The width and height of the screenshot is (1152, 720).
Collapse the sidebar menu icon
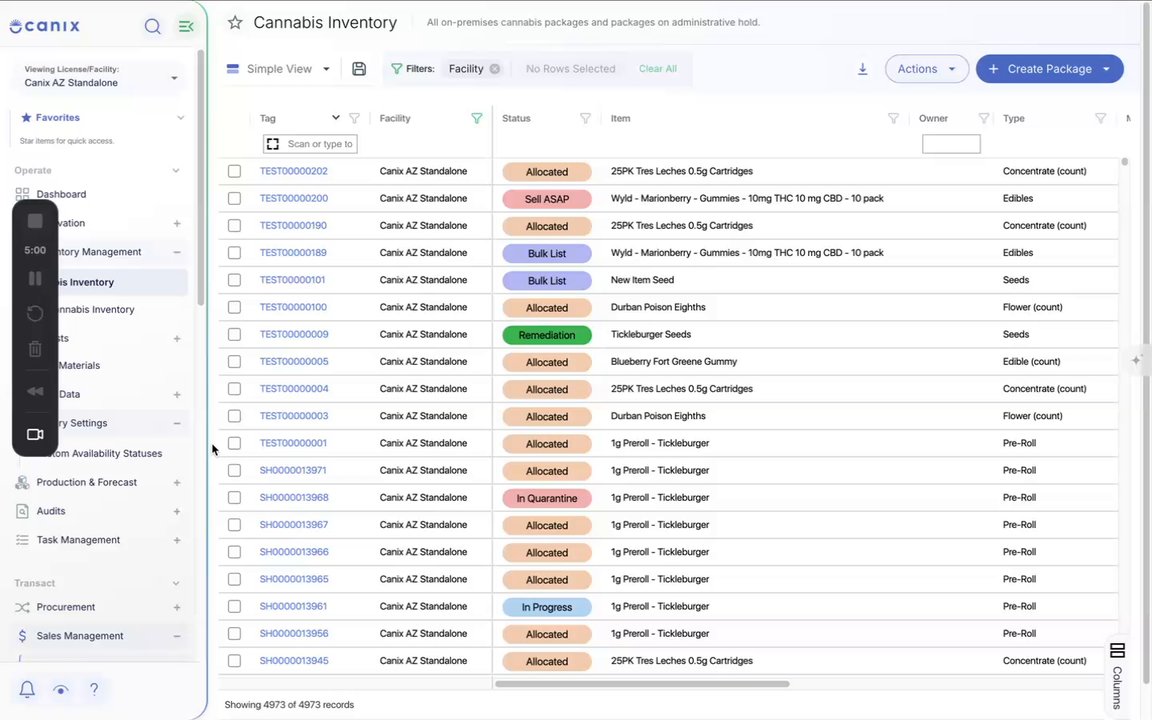[186, 26]
